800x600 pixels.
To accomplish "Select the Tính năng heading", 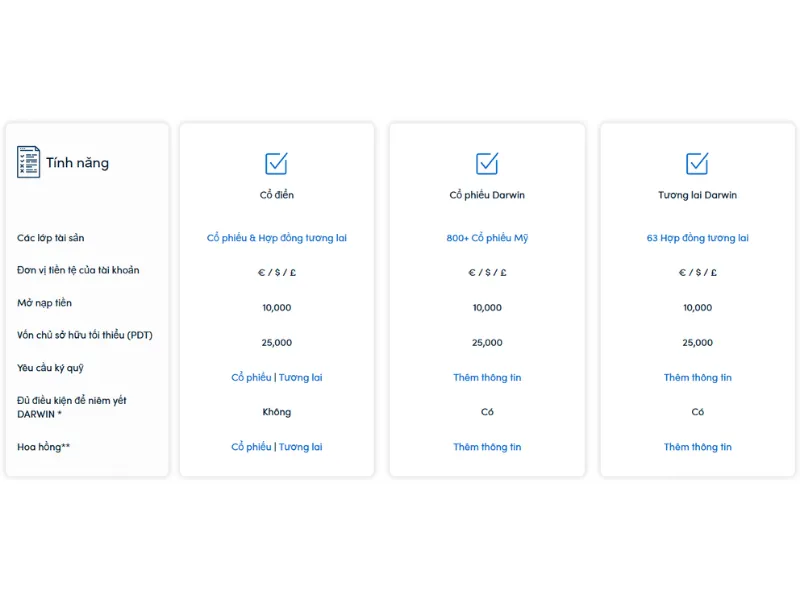I will [x=78, y=163].
